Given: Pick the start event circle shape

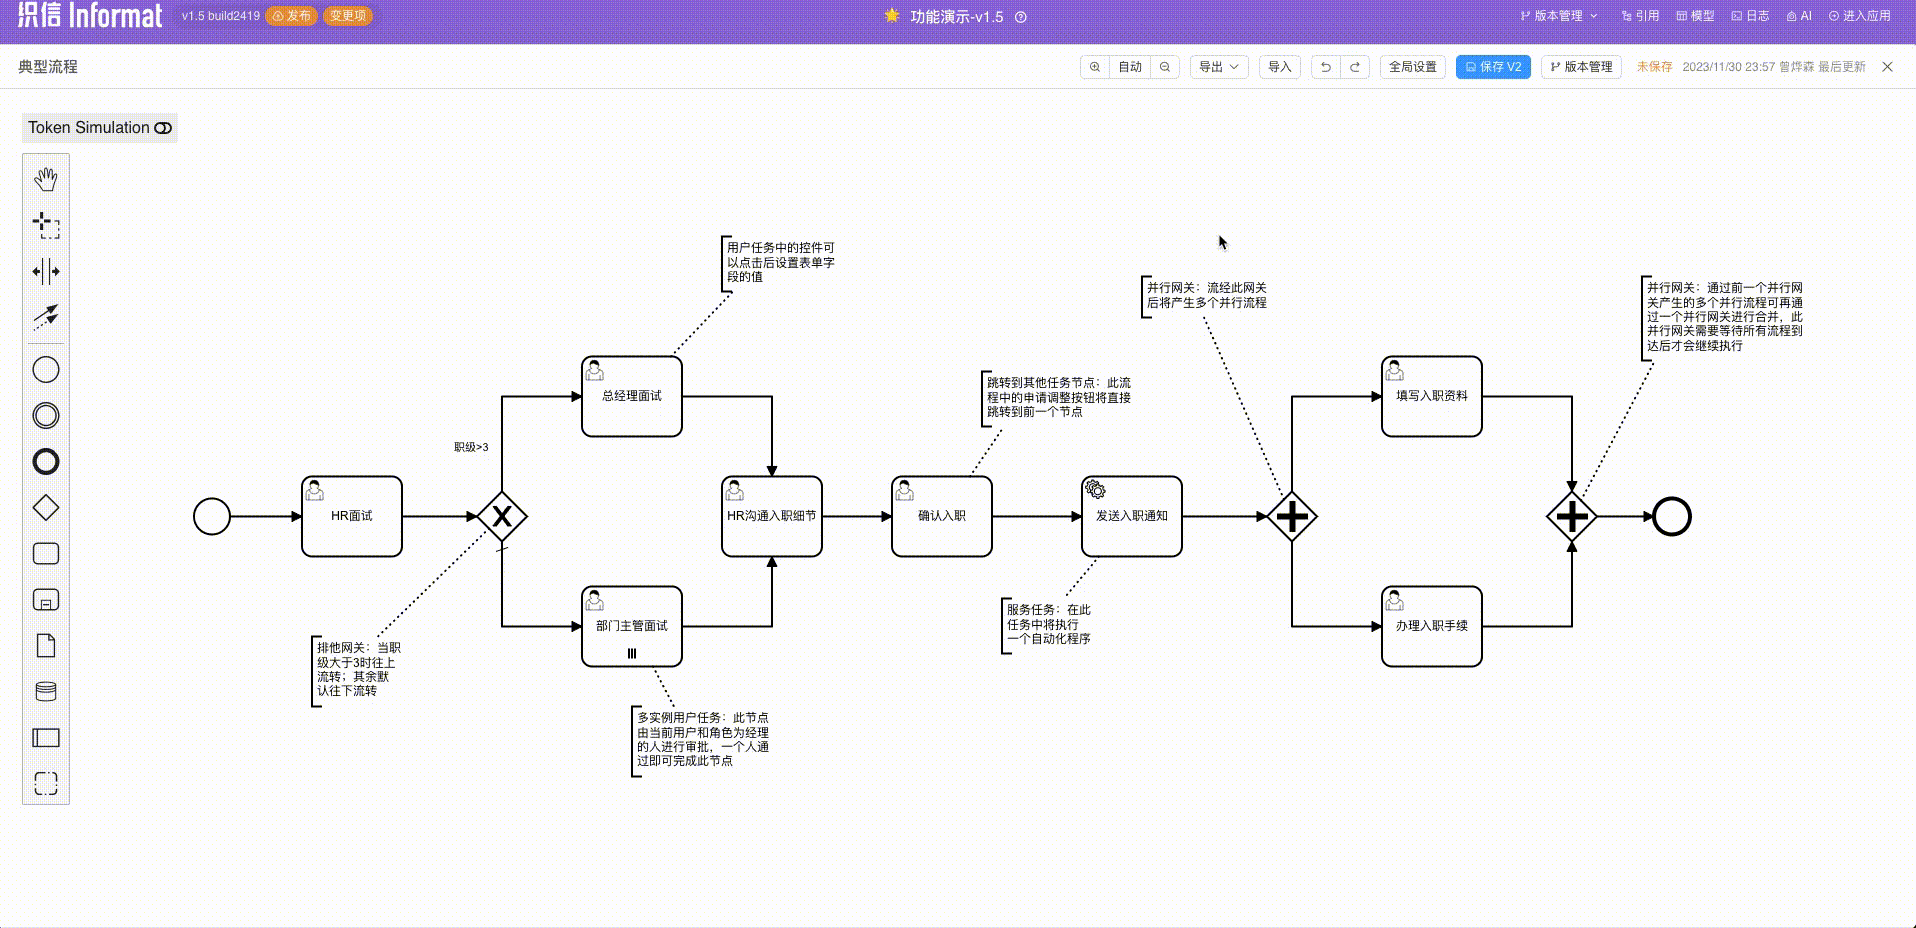Looking at the screenshot, I should pyautogui.click(x=46, y=370).
